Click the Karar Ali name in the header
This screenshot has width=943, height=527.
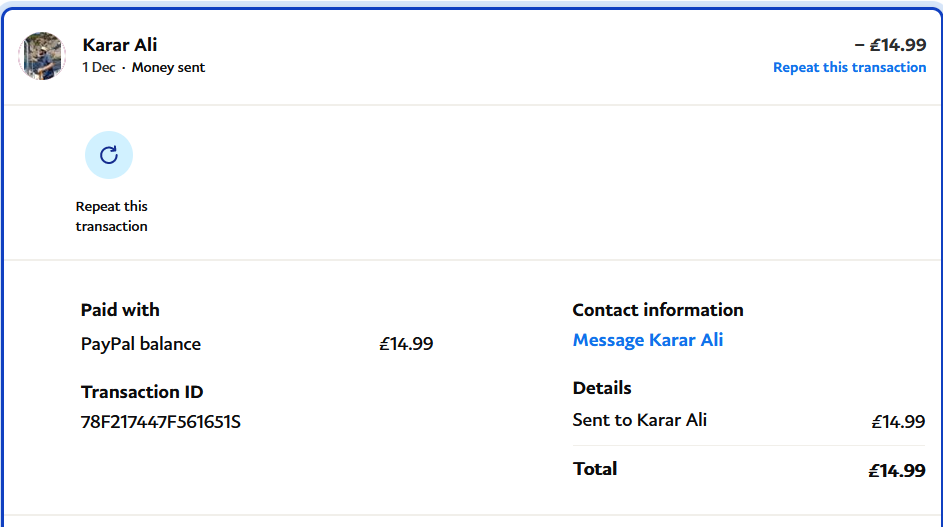(x=120, y=45)
